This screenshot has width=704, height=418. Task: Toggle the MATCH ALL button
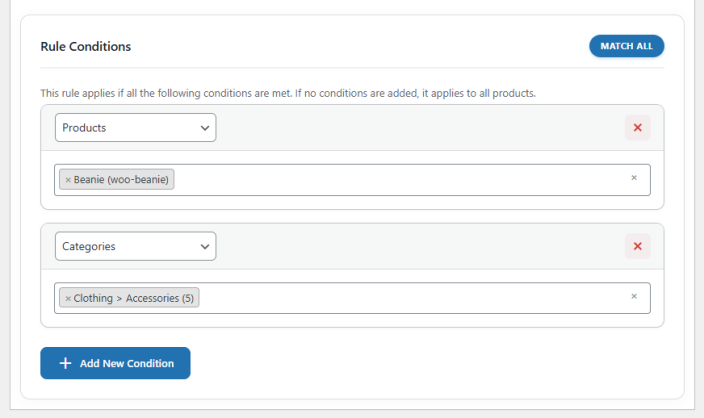pos(626,46)
